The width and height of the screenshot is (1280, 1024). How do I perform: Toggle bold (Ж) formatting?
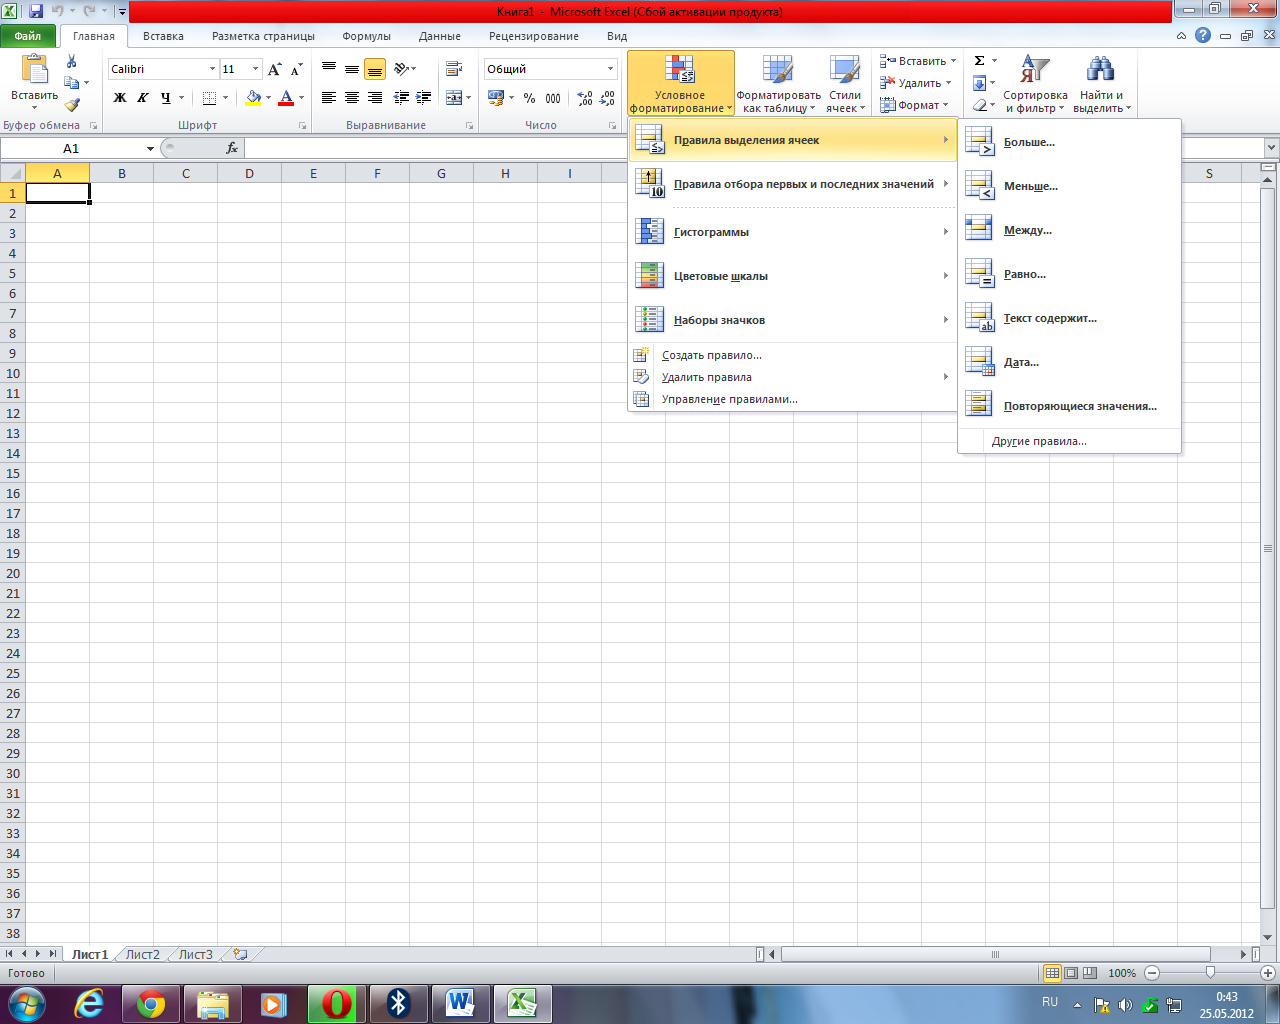(x=120, y=98)
